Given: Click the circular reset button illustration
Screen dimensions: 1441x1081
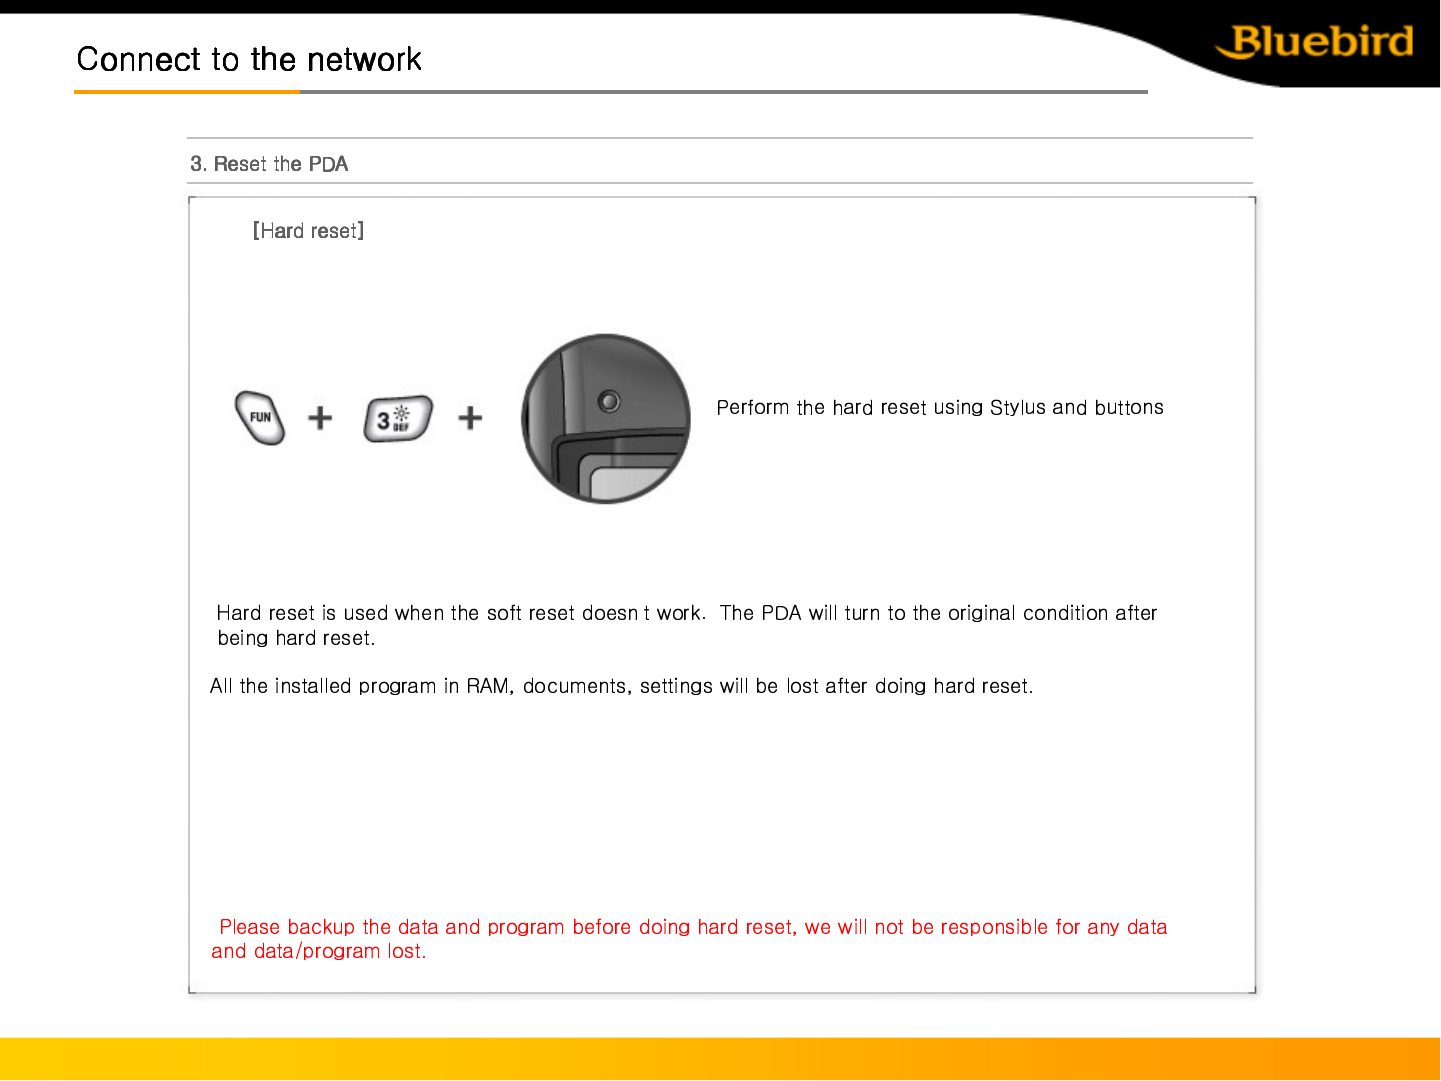Looking at the screenshot, I should [x=606, y=418].
